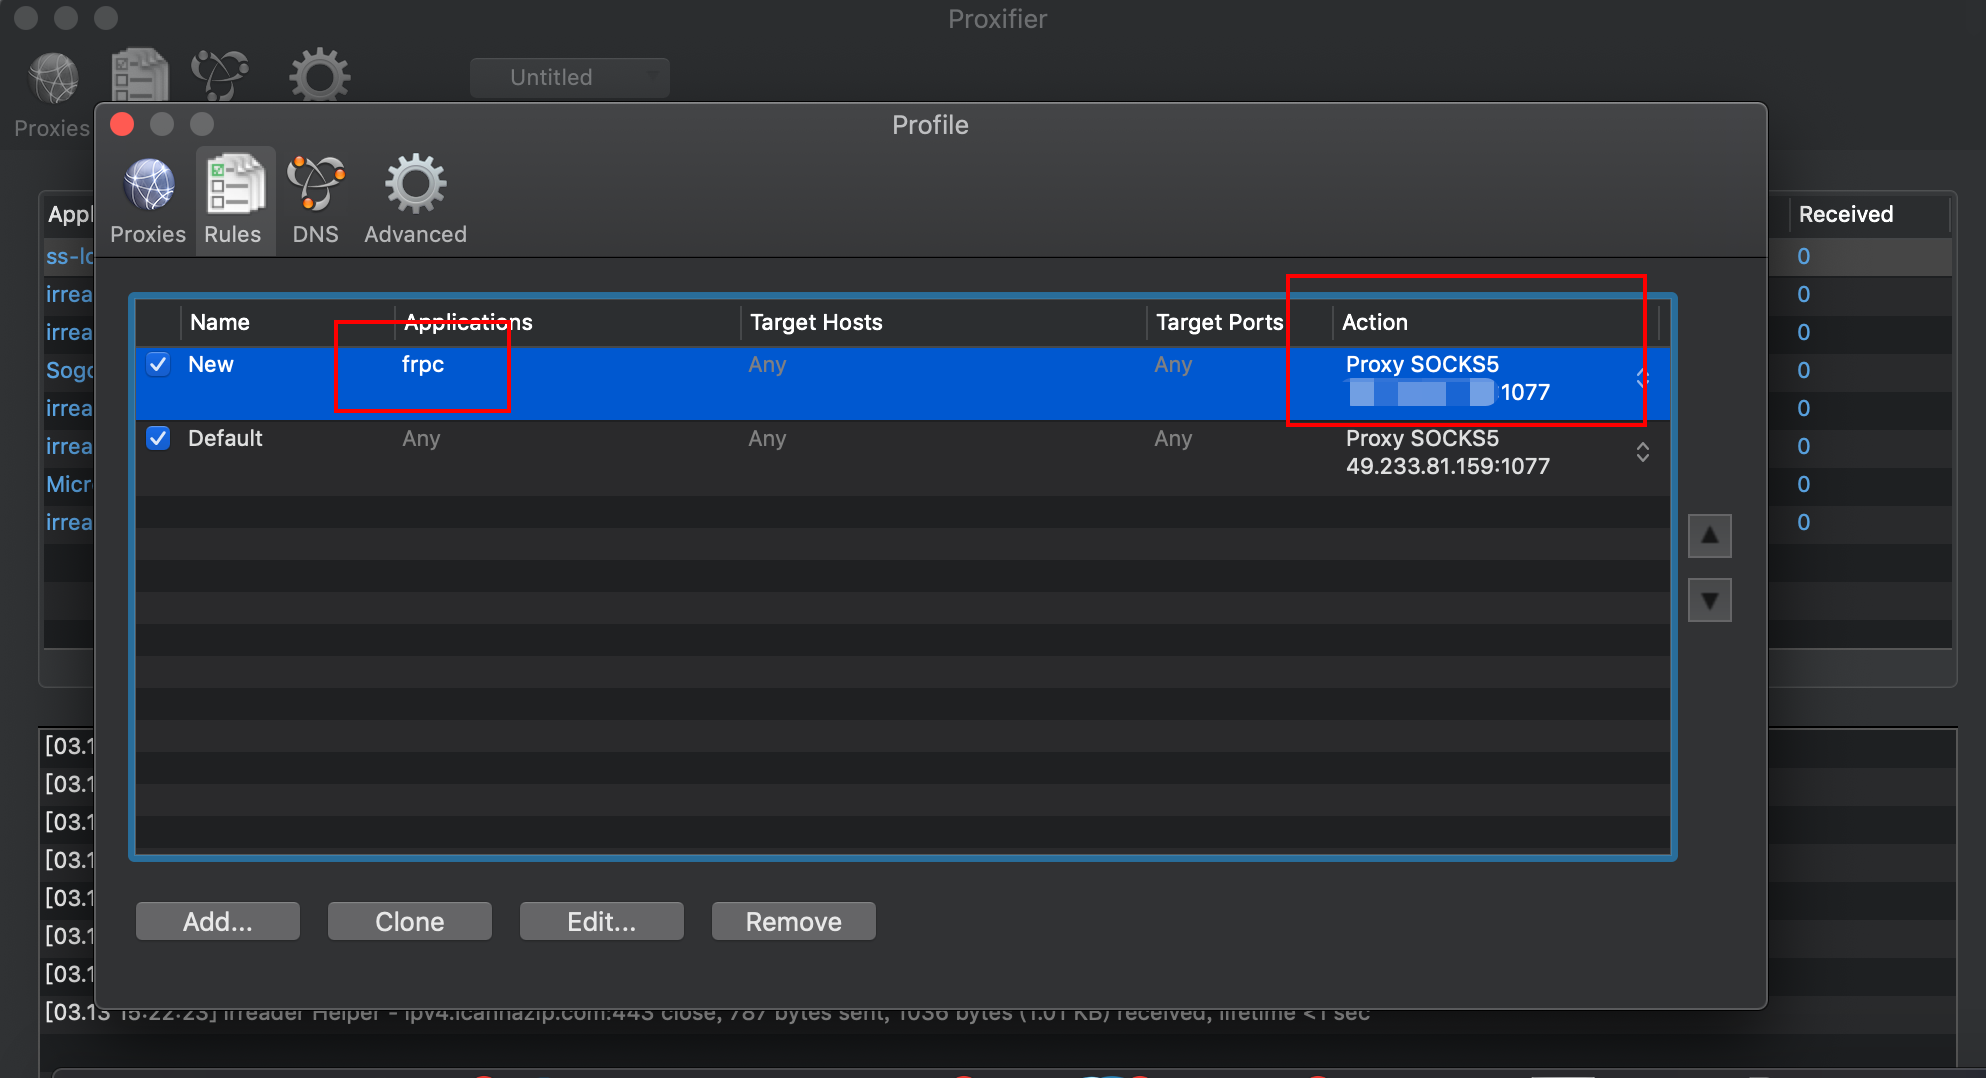Click the Edit... button

(602, 921)
